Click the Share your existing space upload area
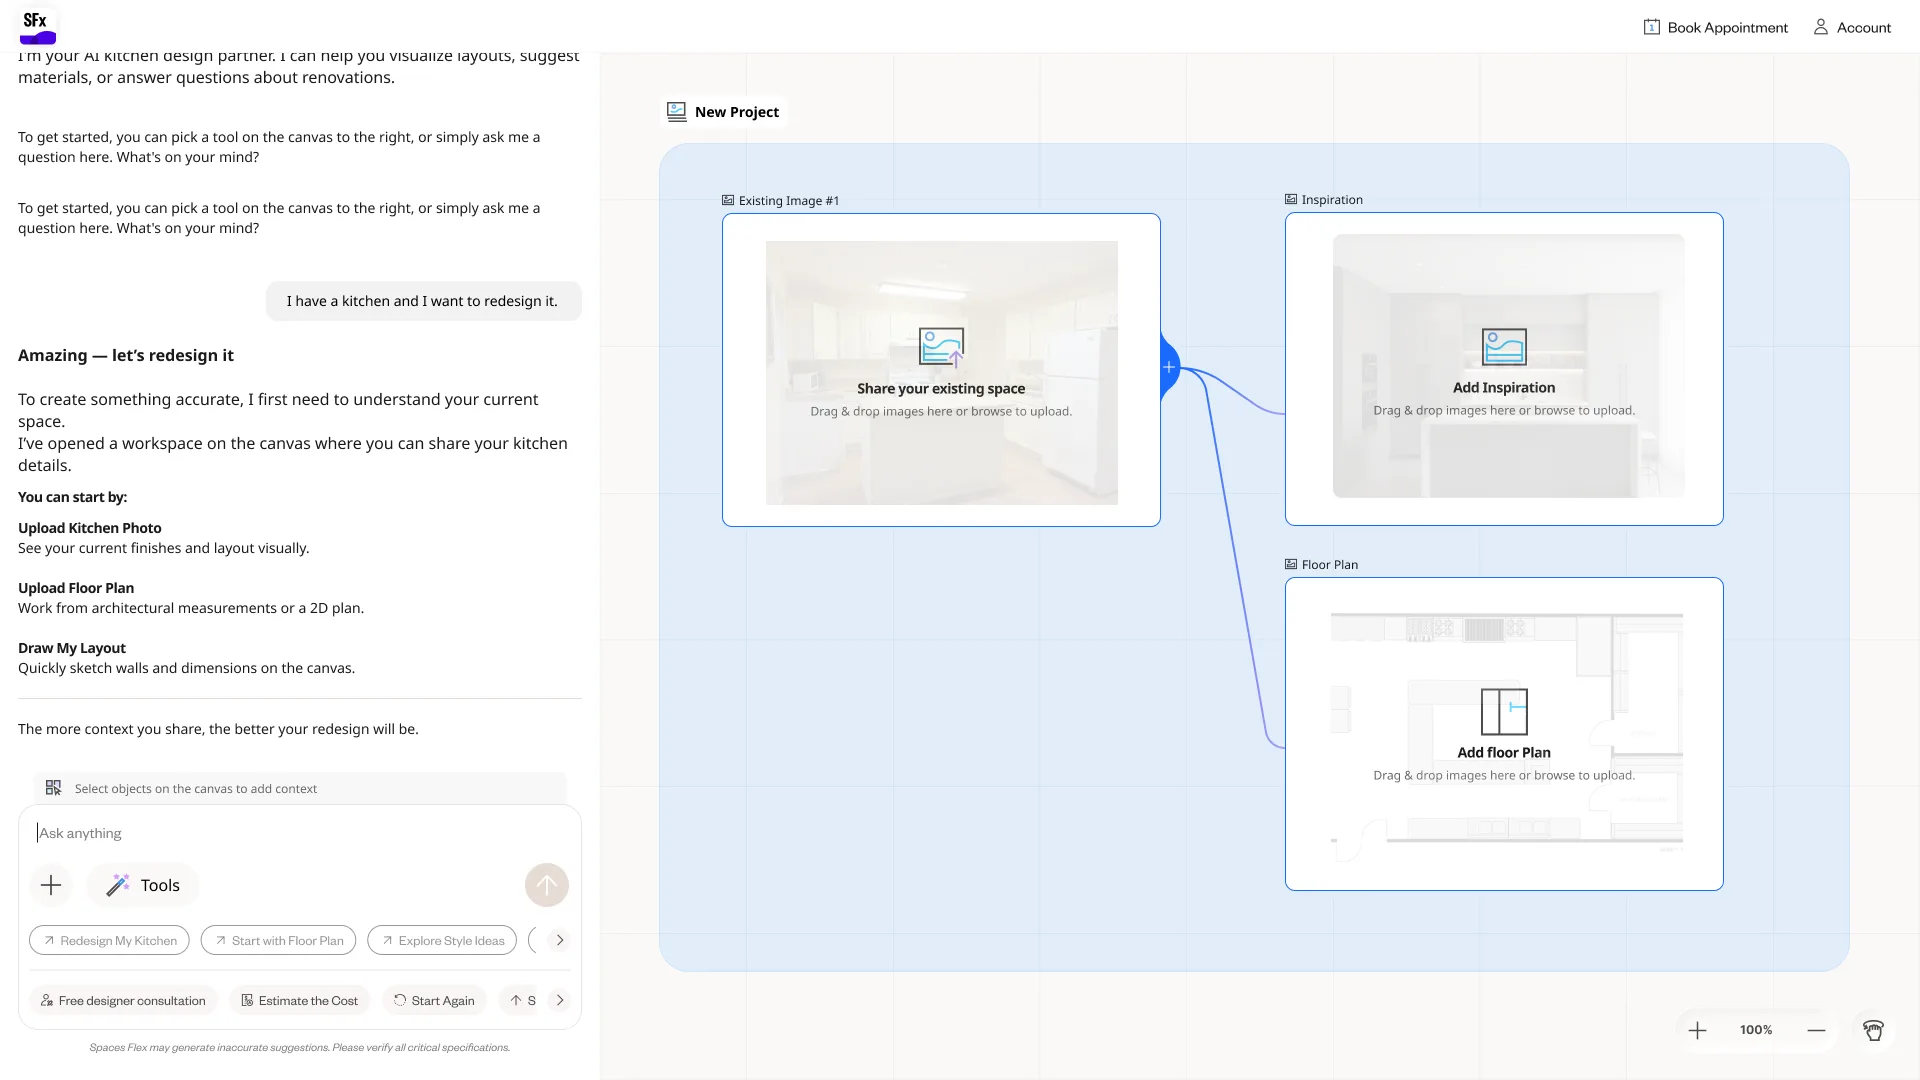Viewport: 1920px width, 1080px height. (941, 372)
